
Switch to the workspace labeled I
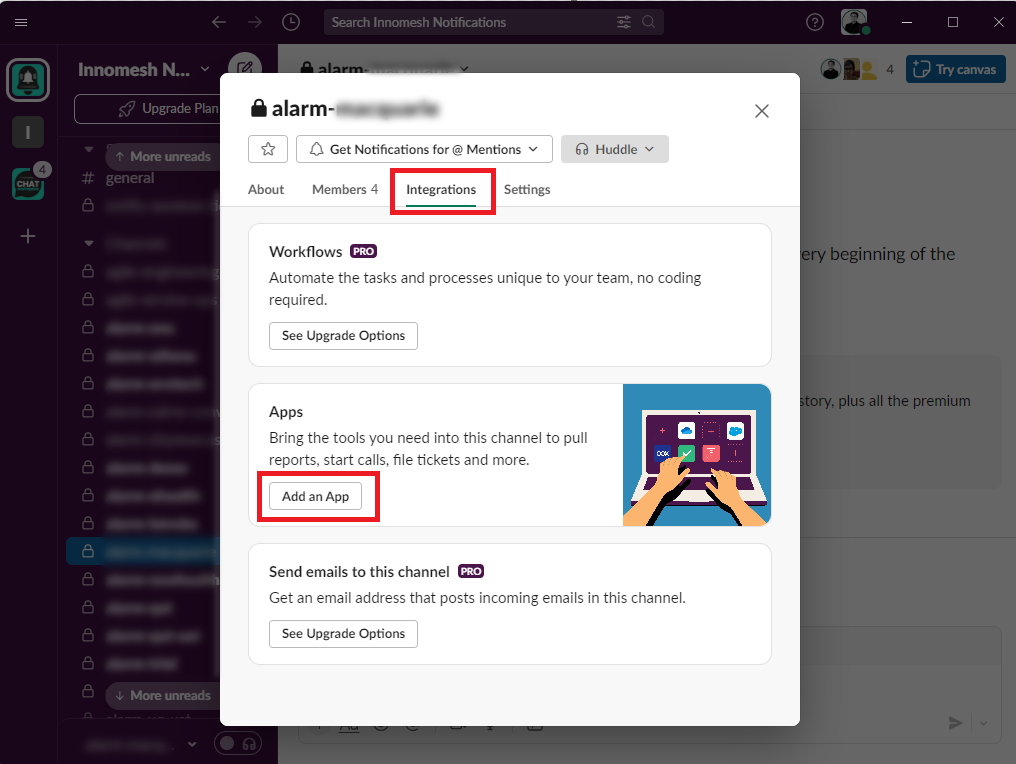(x=28, y=132)
